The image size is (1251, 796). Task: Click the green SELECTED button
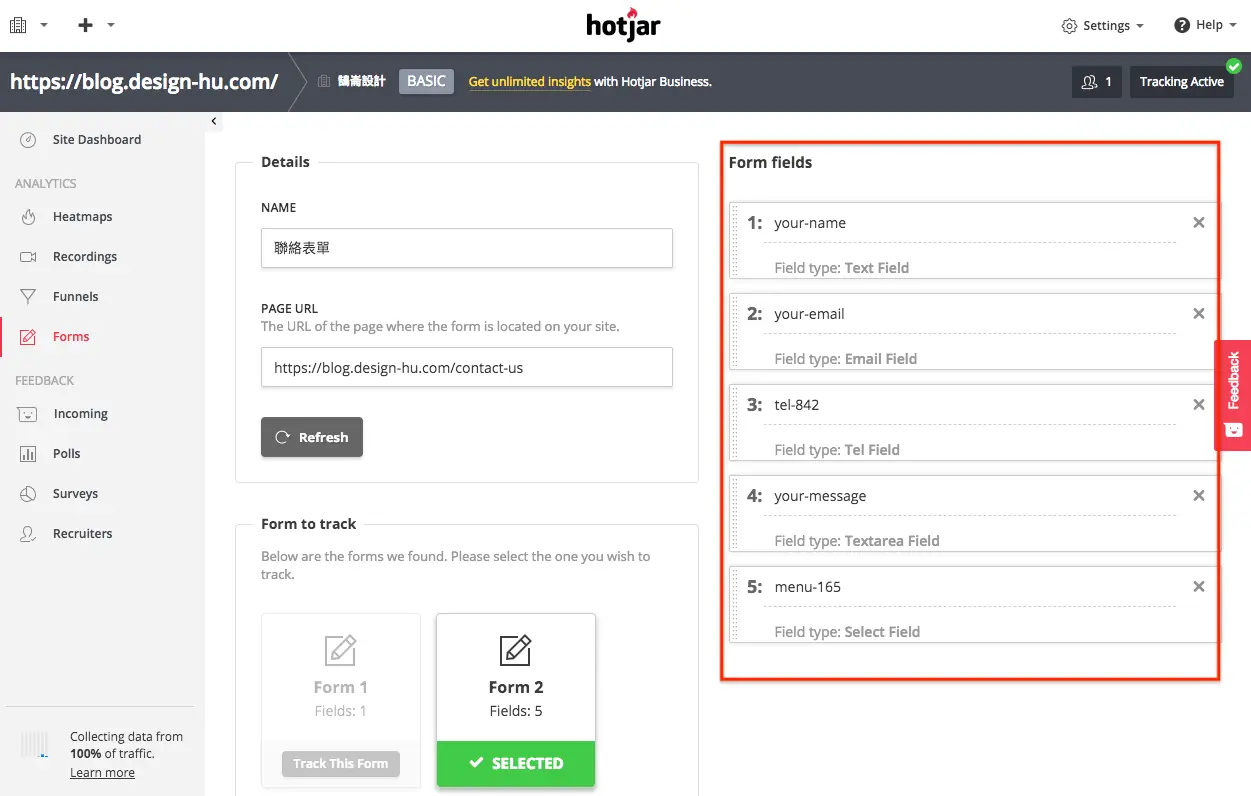coord(516,764)
